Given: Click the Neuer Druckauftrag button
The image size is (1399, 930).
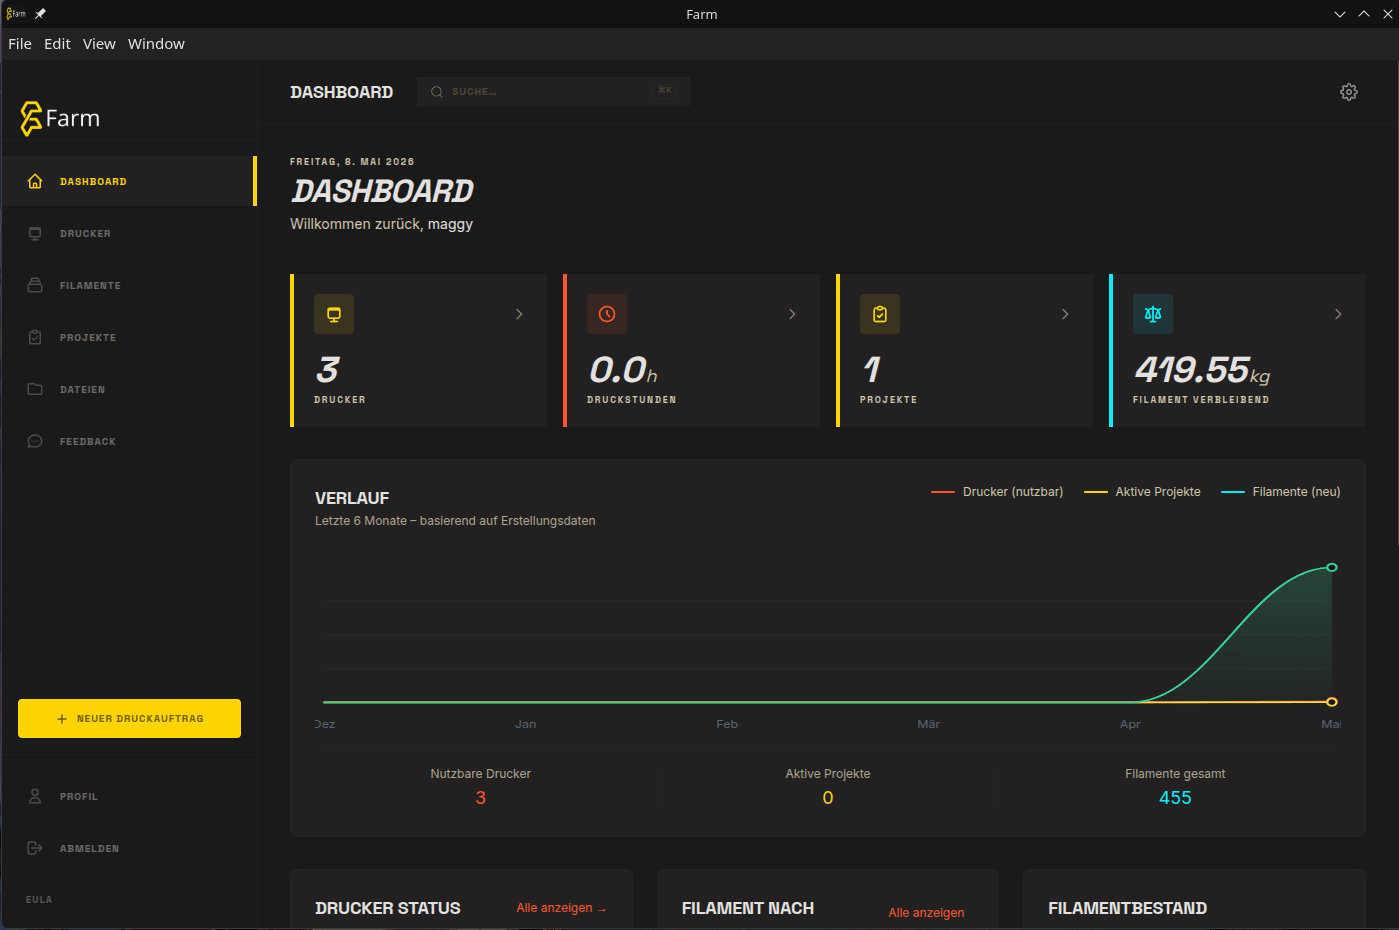Looking at the screenshot, I should (x=129, y=718).
